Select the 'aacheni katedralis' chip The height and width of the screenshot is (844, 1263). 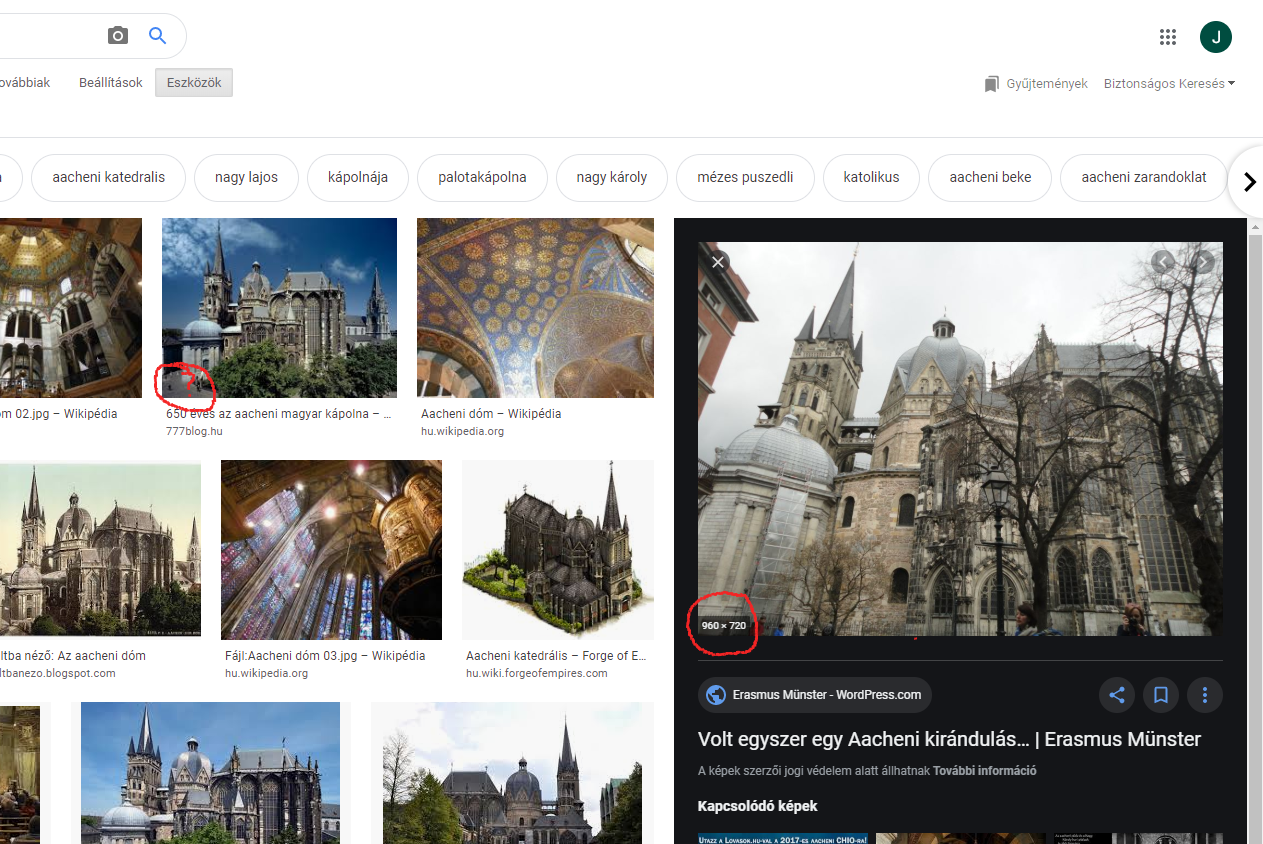108,178
